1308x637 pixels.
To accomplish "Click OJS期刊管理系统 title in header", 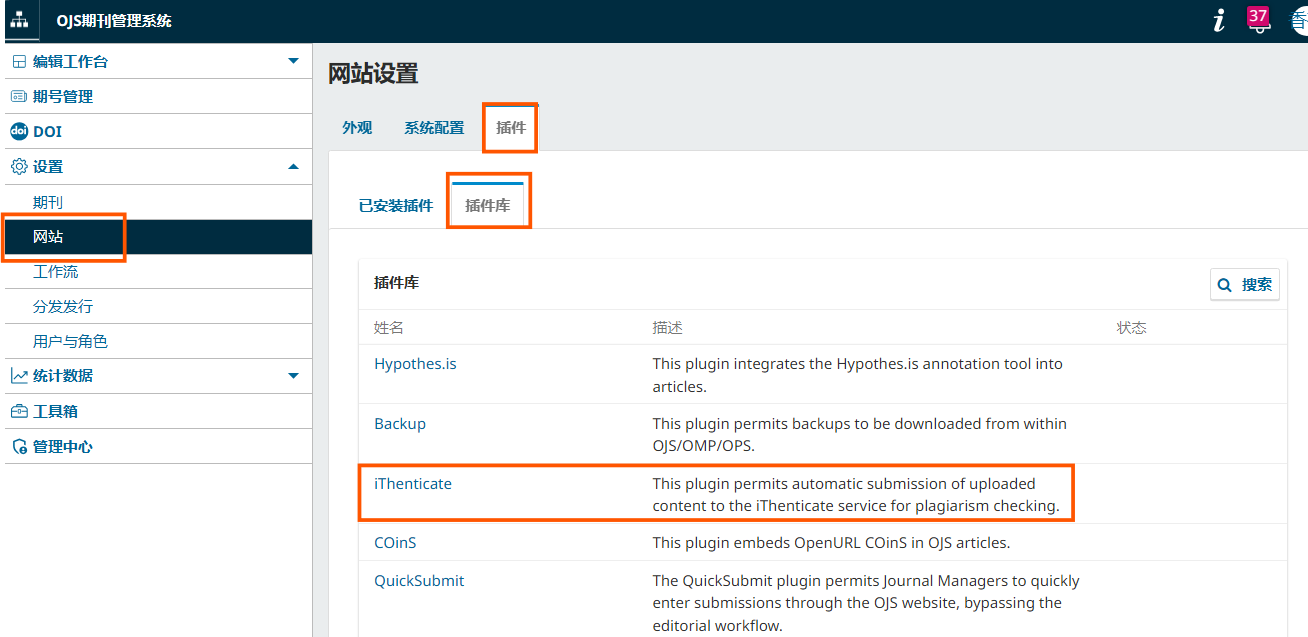I will pos(114,21).
